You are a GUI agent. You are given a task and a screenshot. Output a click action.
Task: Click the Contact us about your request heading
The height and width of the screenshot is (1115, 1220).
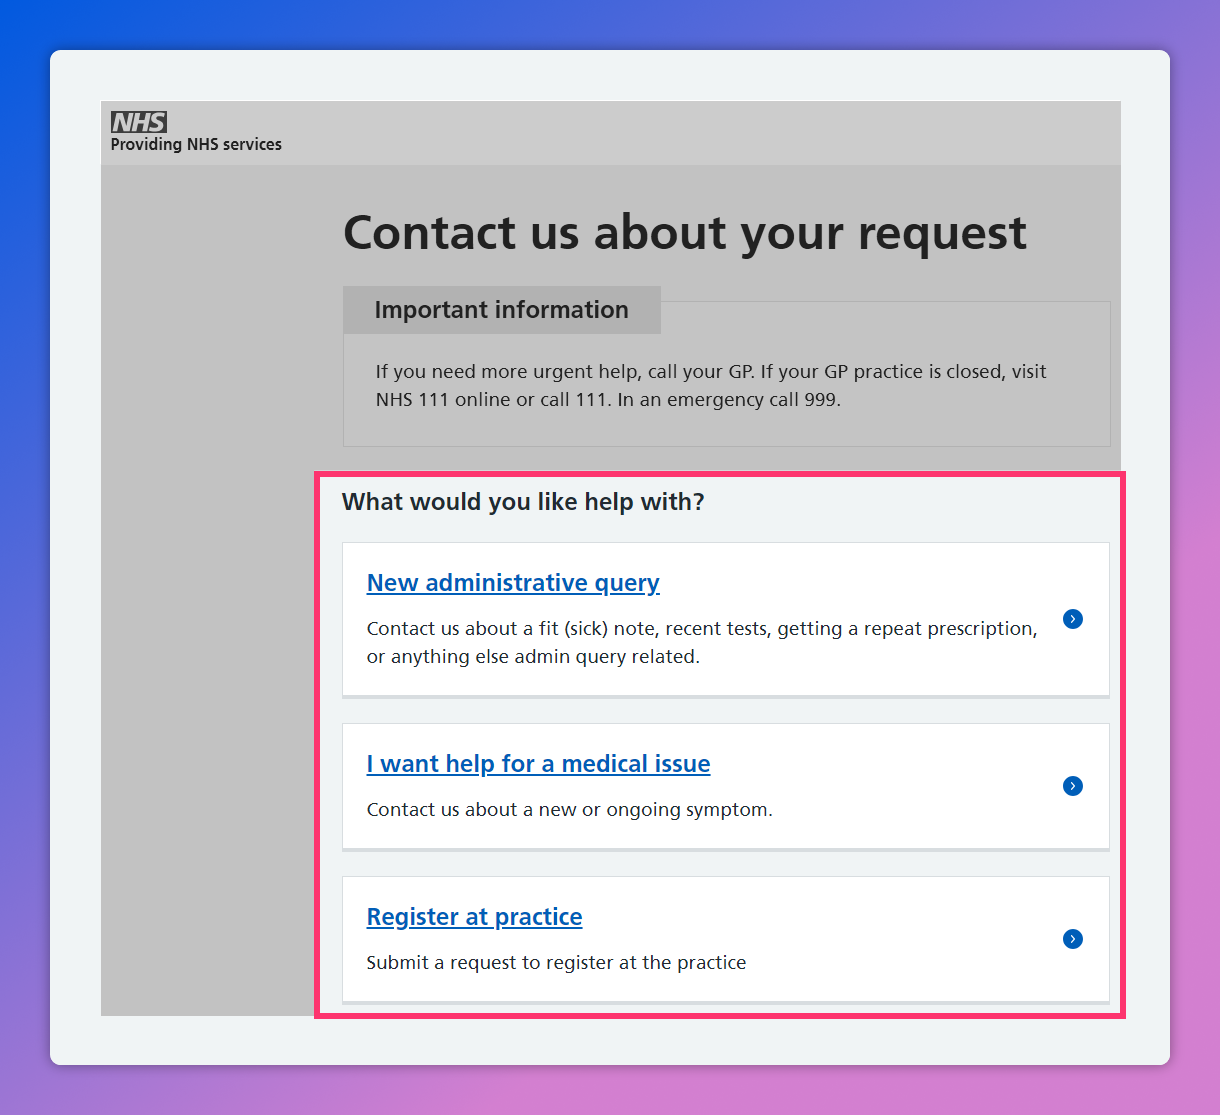pyautogui.click(x=684, y=233)
